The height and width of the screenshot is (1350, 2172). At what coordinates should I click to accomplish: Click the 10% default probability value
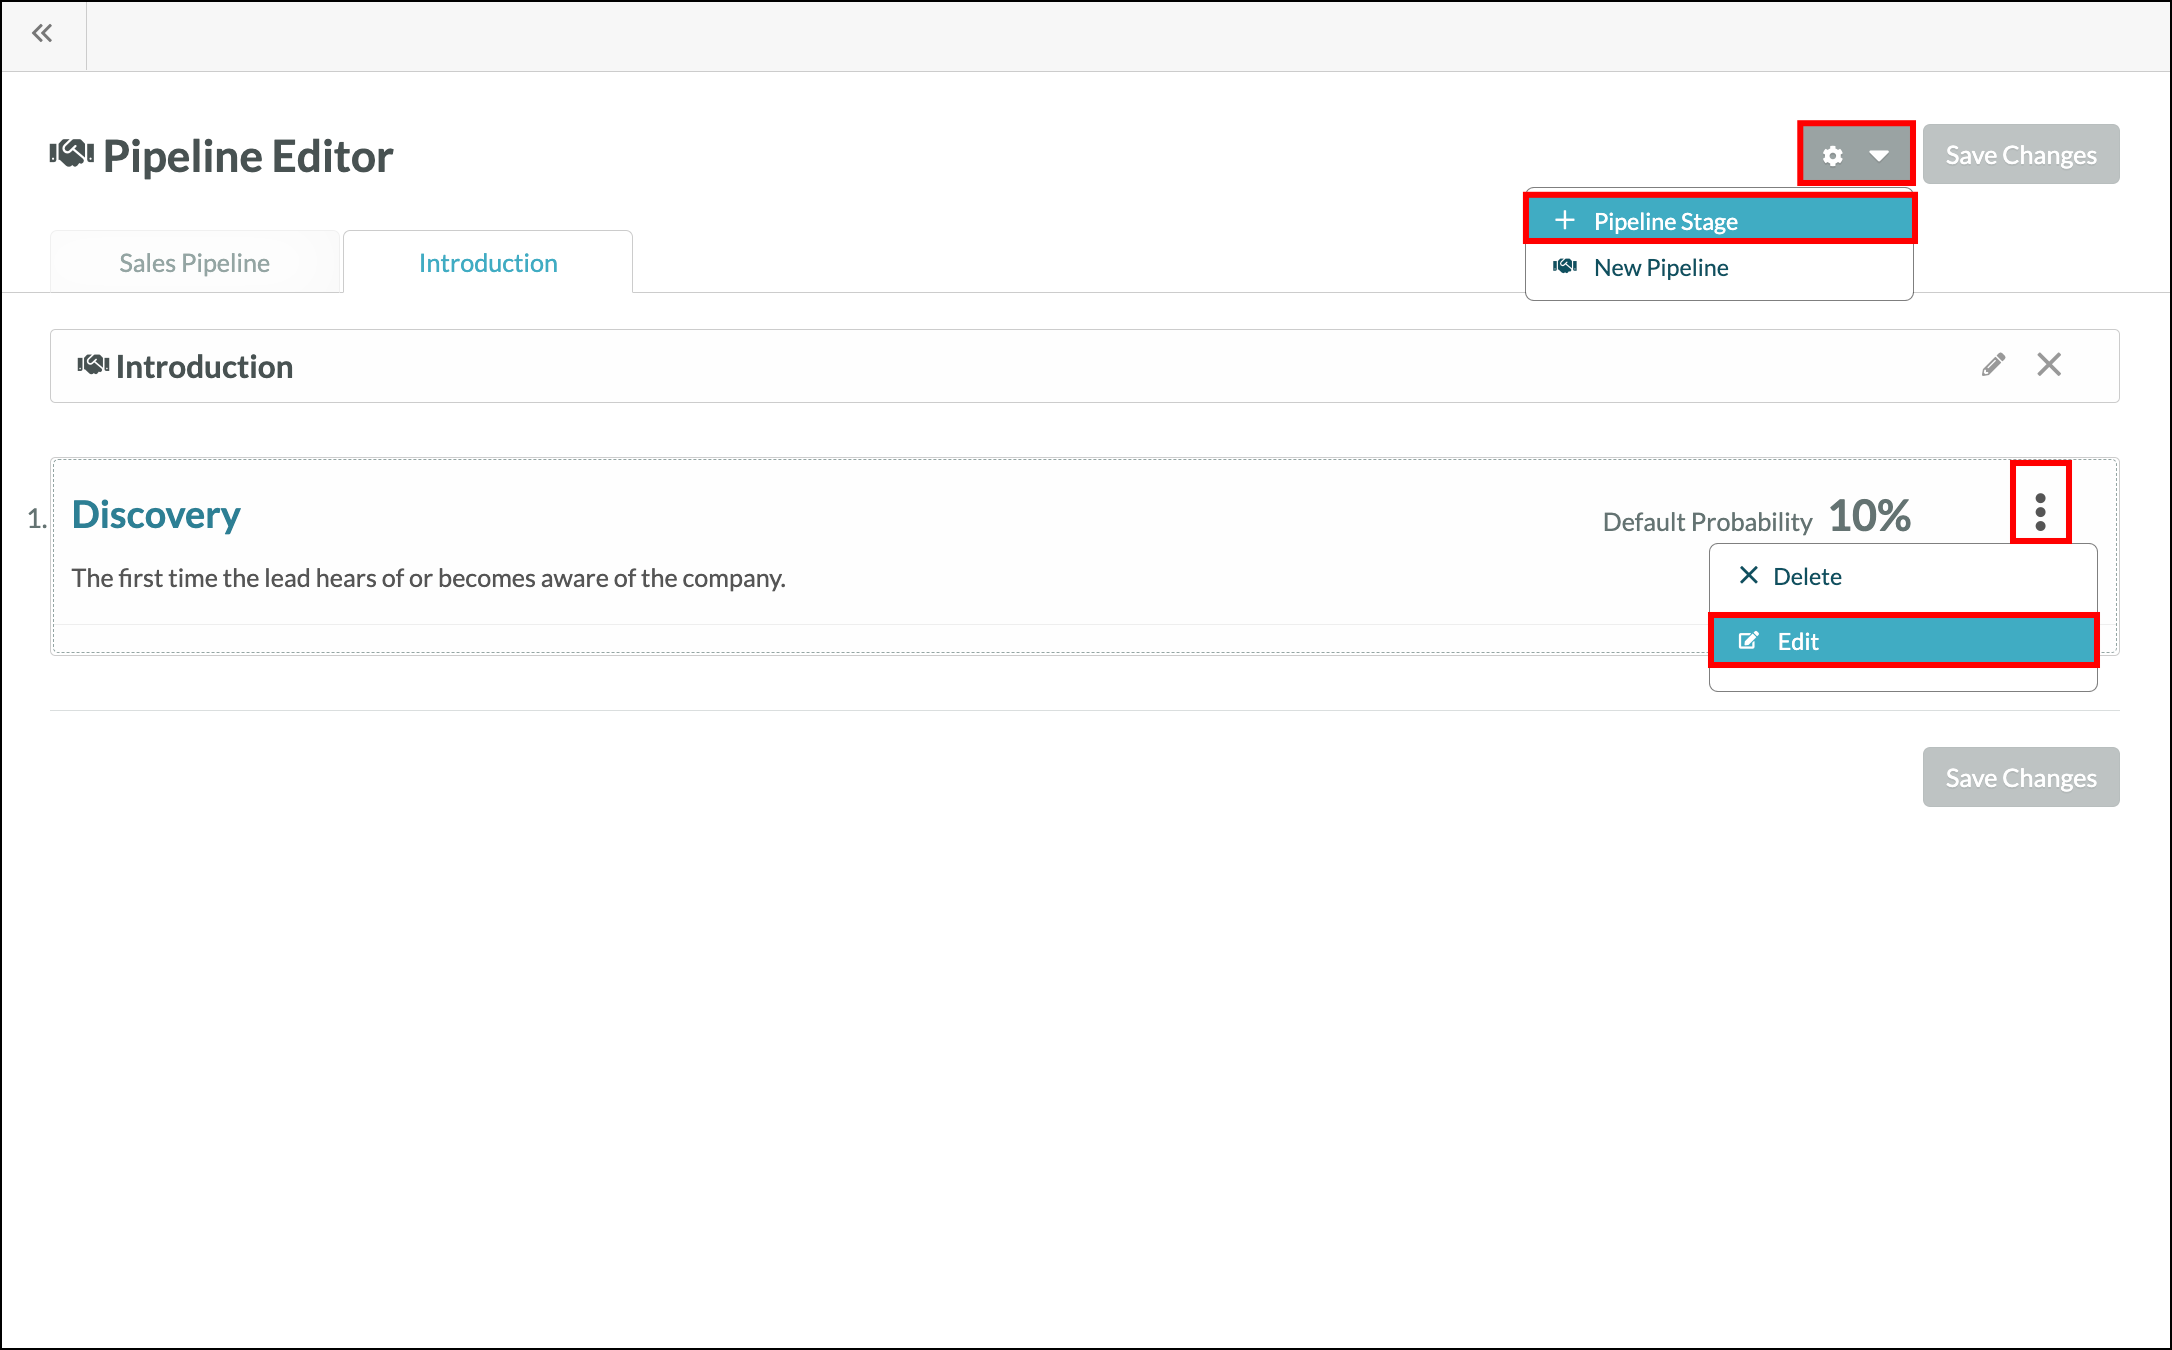tap(1869, 516)
